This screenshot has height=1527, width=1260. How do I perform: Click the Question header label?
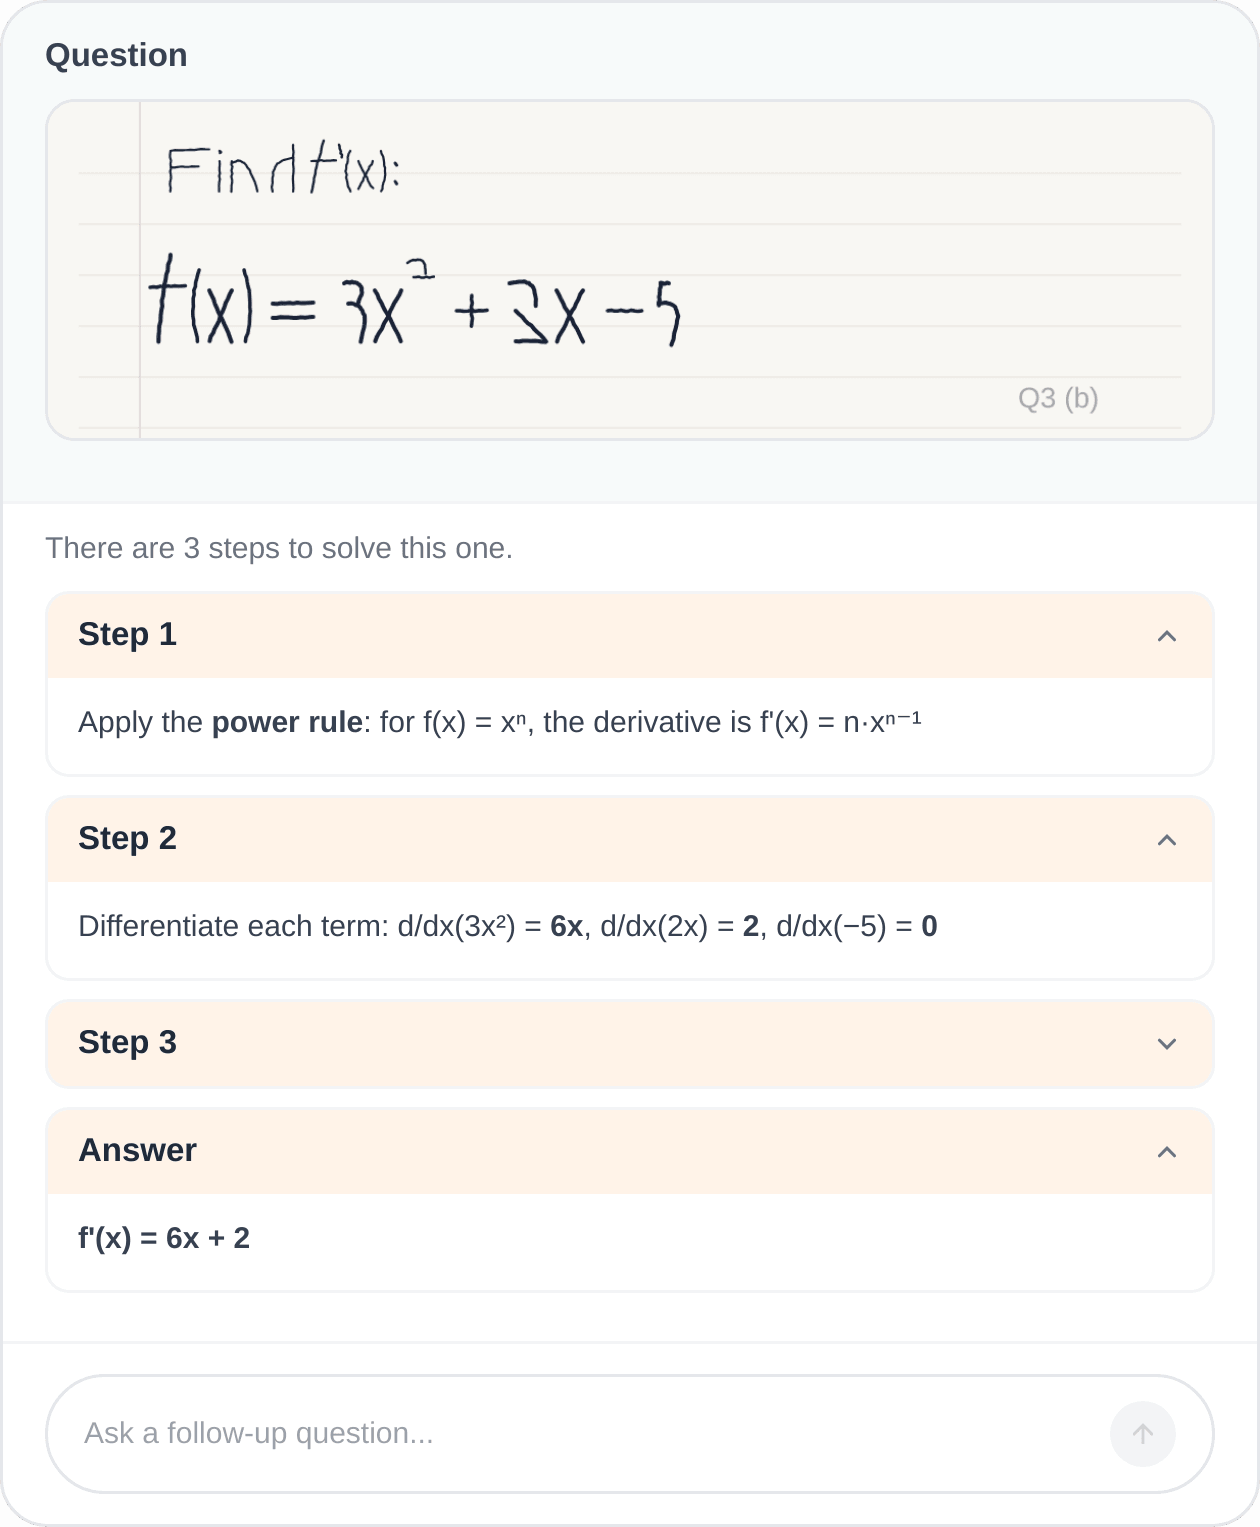click(117, 56)
